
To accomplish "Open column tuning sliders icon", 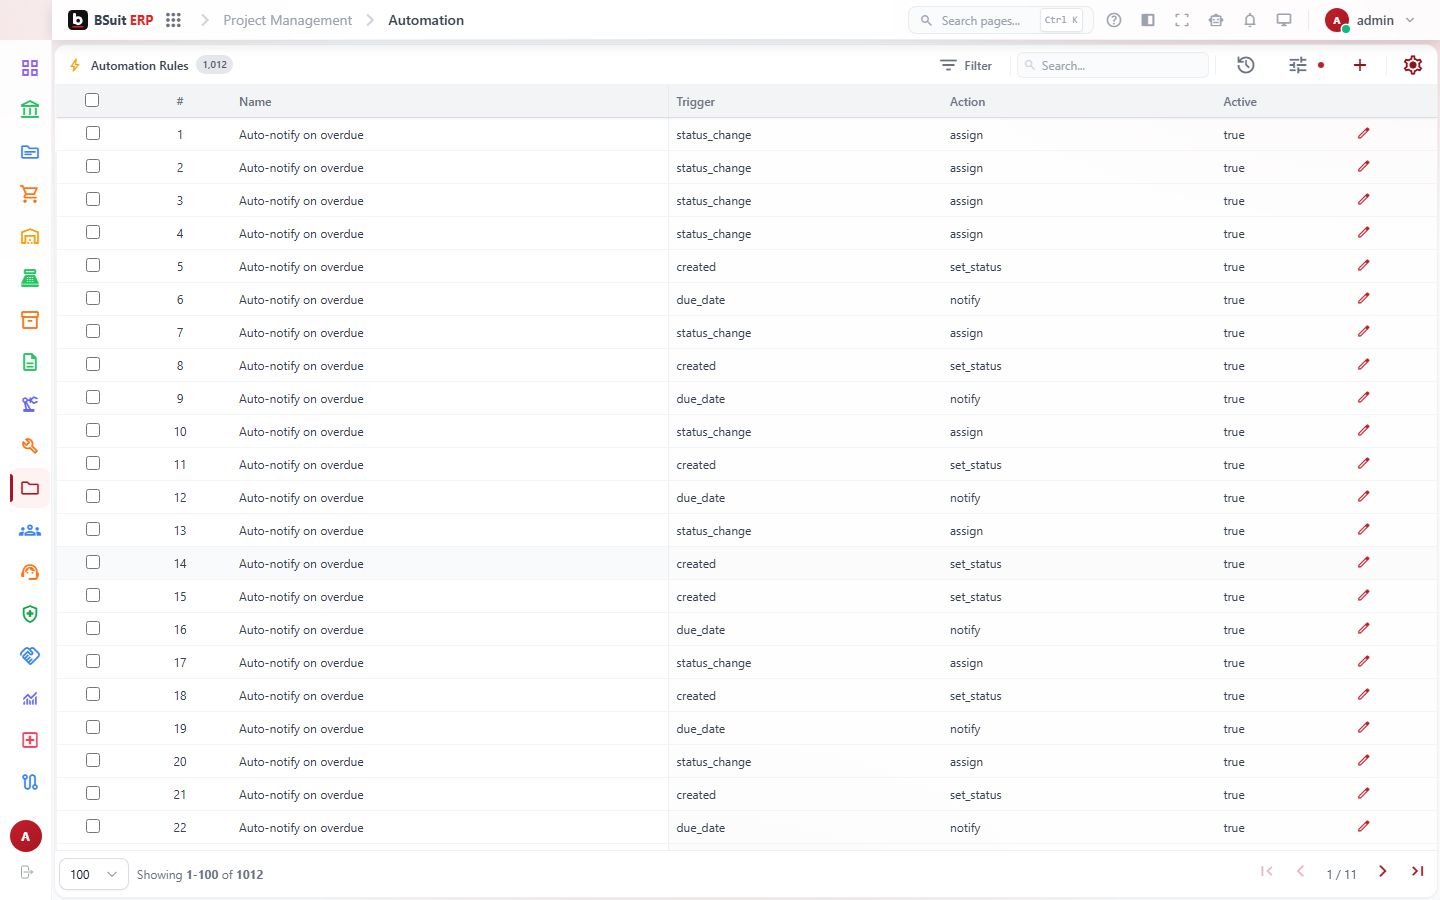I will [x=1298, y=65].
